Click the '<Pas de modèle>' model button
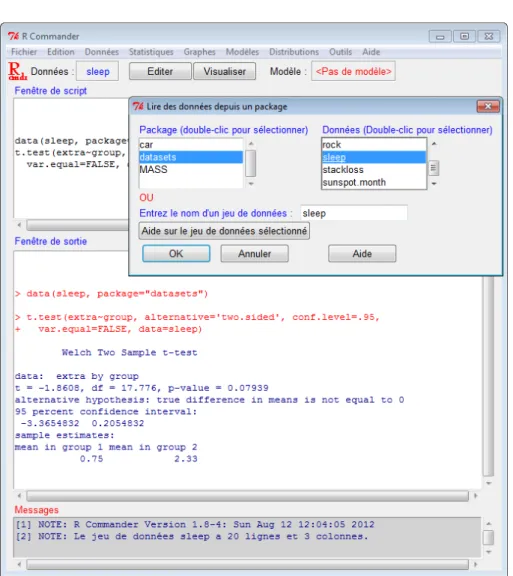This screenshot has width=513, height=576. 354,71
